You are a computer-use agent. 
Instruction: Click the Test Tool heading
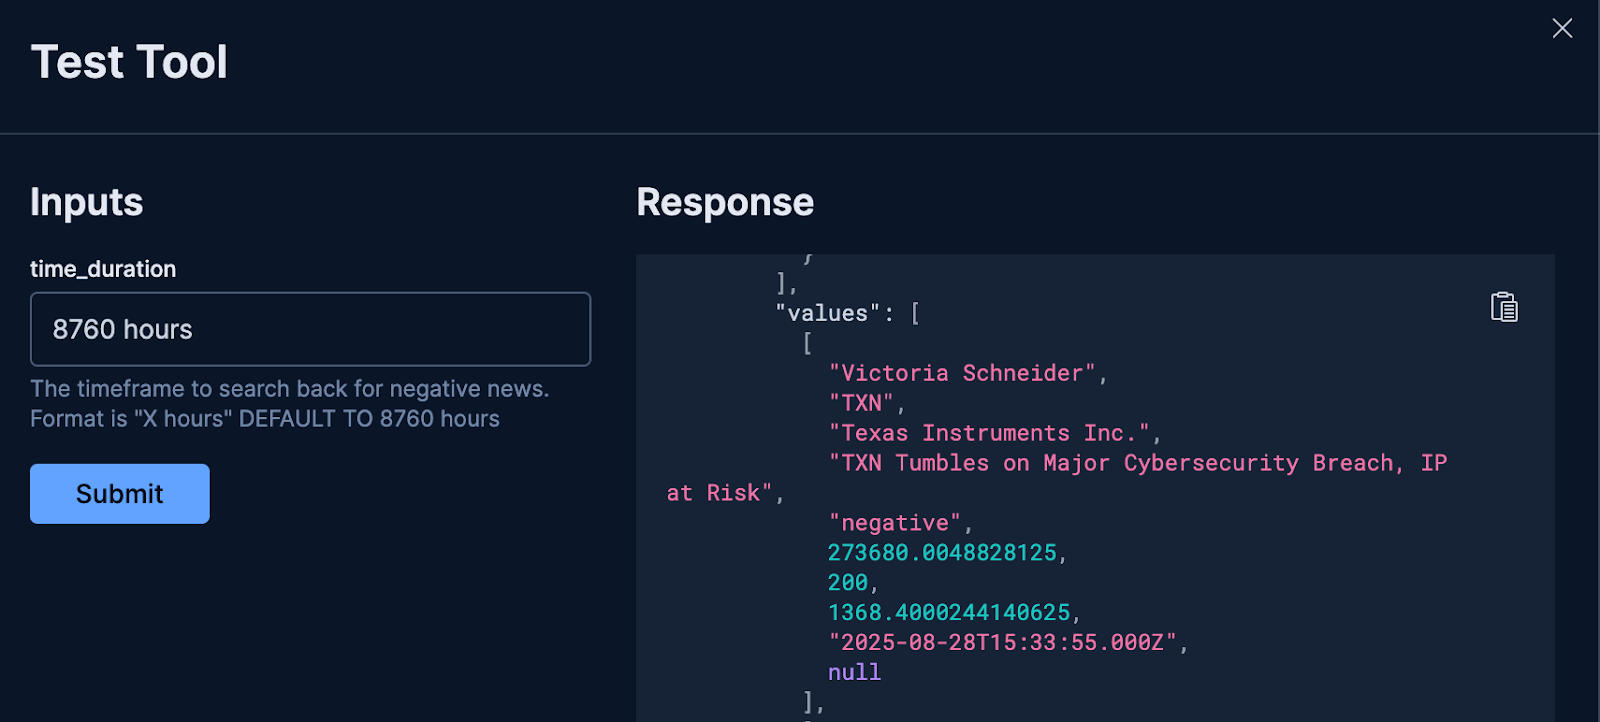(x=129, y=62)
